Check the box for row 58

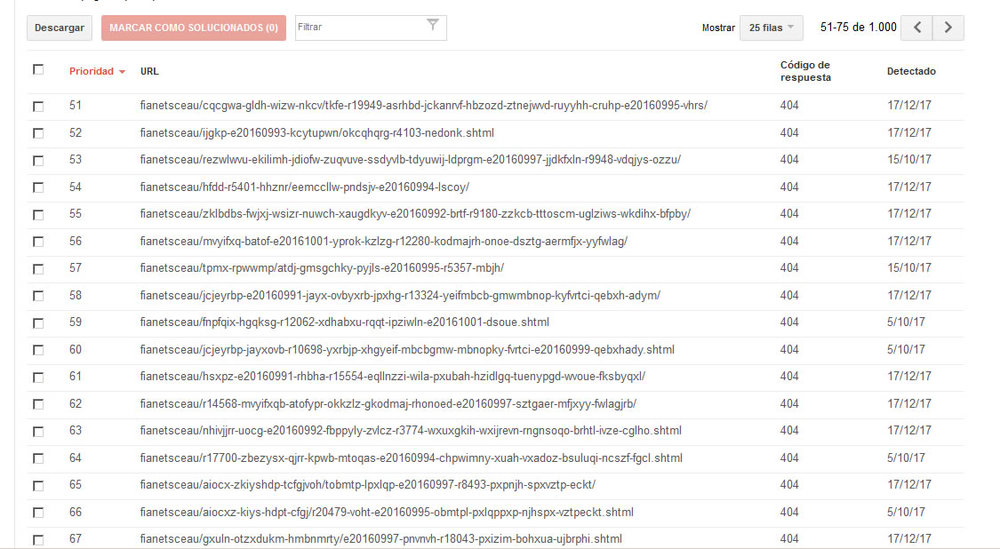click(38, 296)
